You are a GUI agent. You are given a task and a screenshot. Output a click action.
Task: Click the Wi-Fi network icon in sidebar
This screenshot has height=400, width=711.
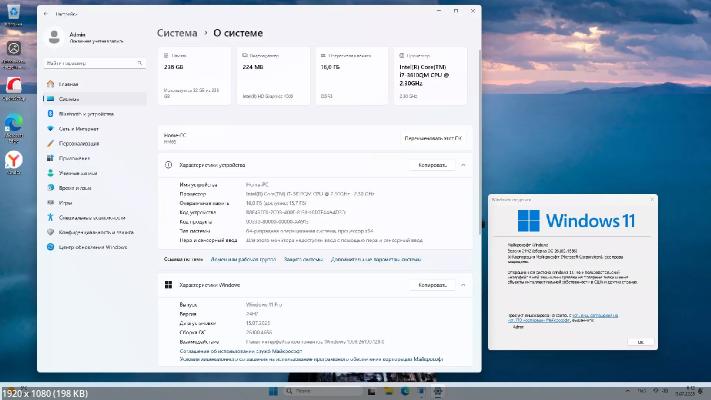pos(50,129)
